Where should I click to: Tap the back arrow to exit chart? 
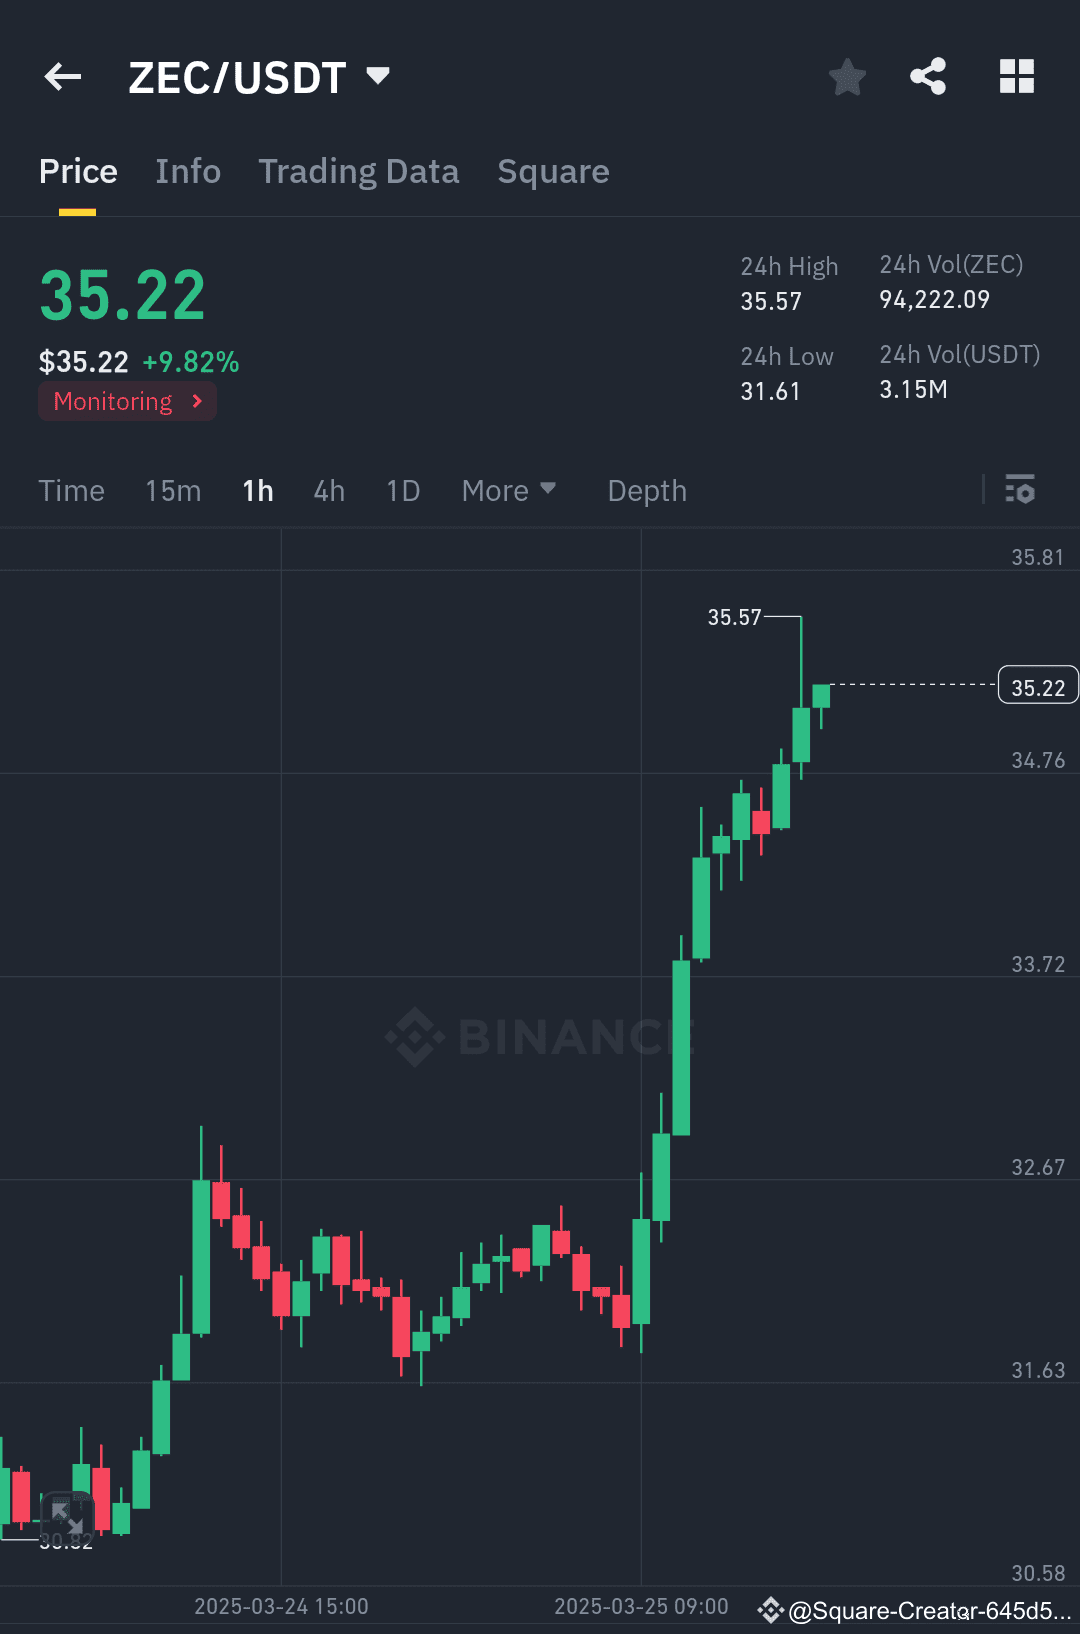coord(62,76)
